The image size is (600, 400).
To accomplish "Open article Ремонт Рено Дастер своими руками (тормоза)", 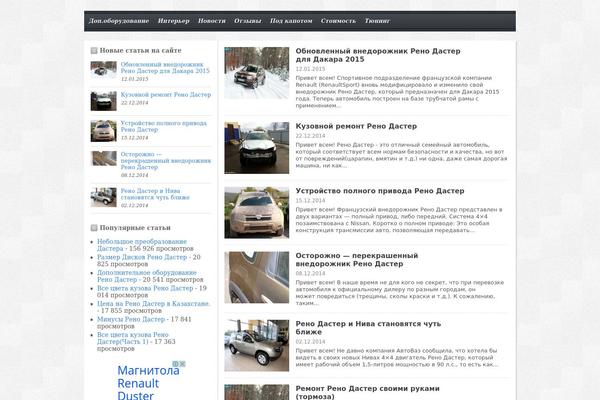I will 367,392.
